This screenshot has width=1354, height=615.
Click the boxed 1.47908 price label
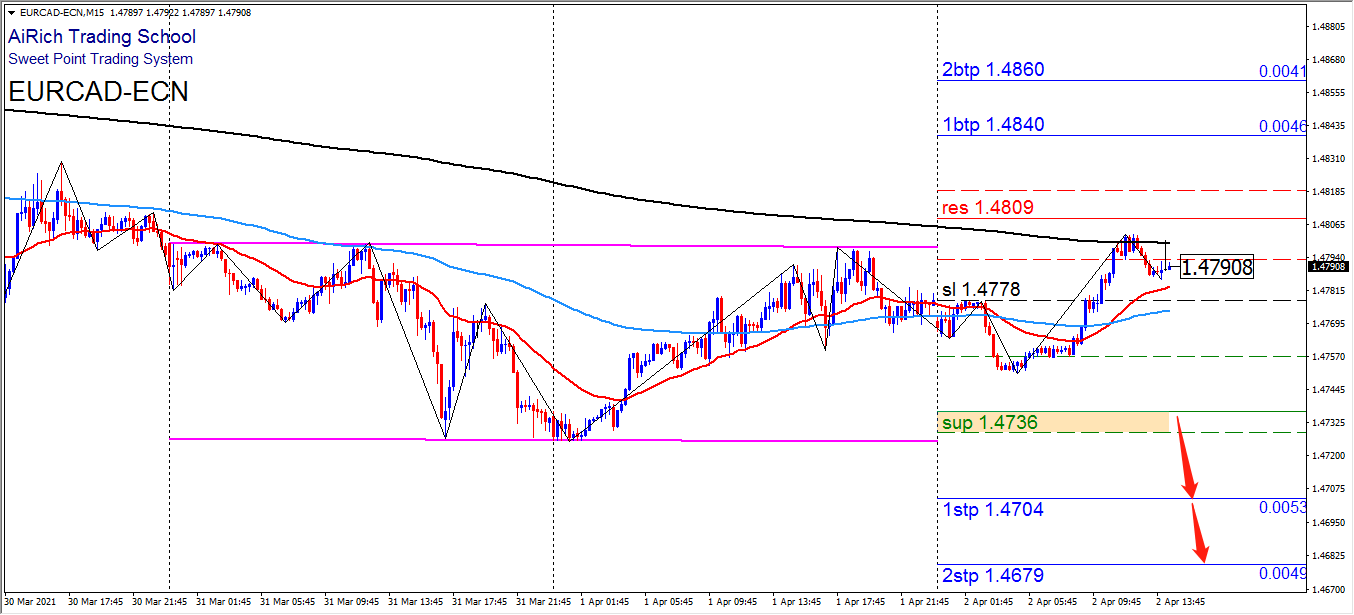pos(1216,268)
